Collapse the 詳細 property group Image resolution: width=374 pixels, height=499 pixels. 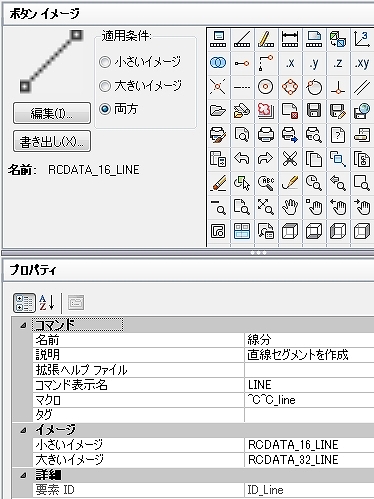[x=23, y=475]
